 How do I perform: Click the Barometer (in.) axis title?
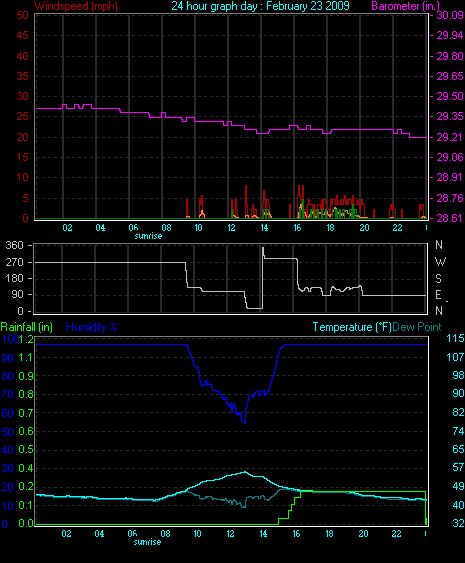point(406,6)
